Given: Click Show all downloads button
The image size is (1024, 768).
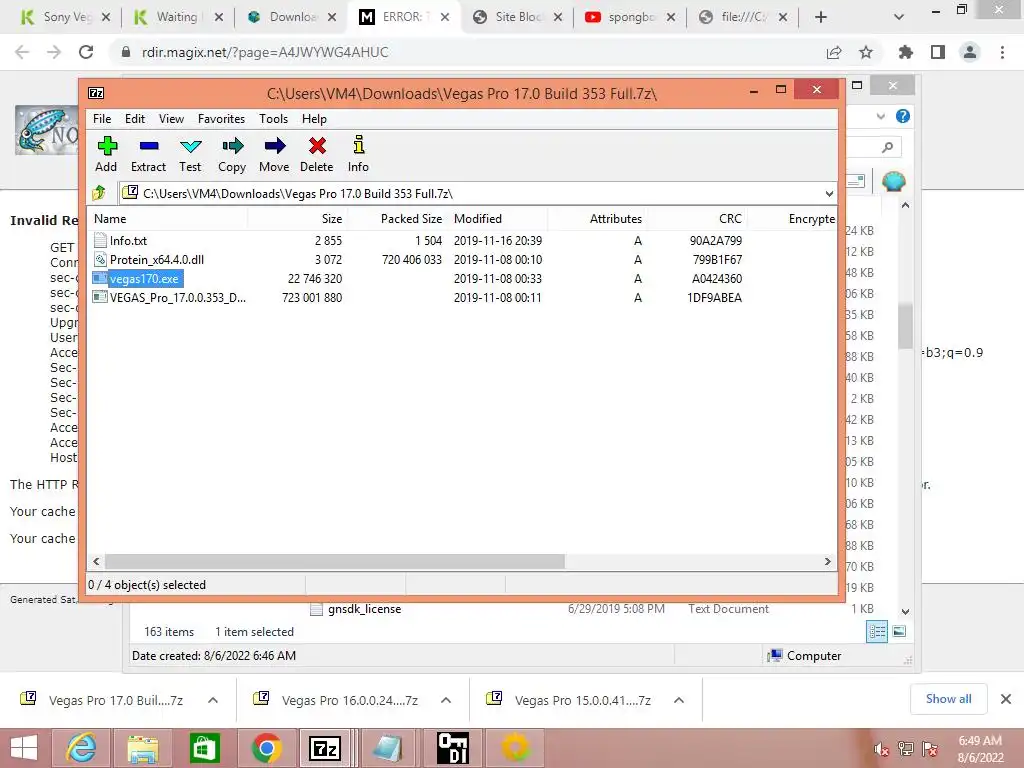Looking at the screenshot, I should point(948,699).
